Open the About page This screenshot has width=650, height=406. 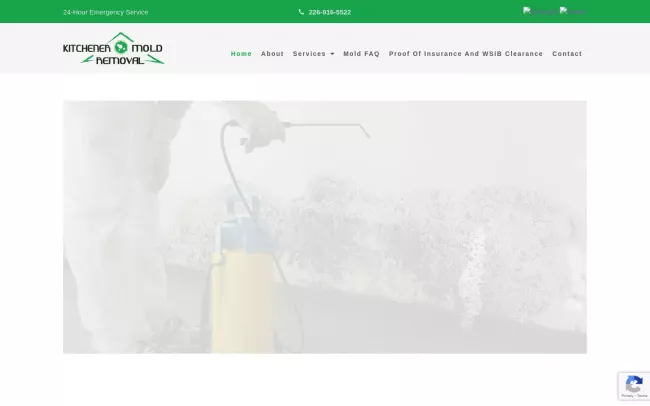[x=272, y=54]
